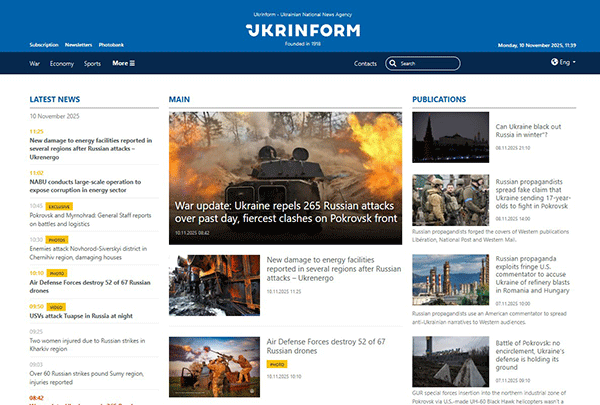Click the Subscription link
Image resolution: width=600 pixels, height=405 pixels.
tap(44, 45)
